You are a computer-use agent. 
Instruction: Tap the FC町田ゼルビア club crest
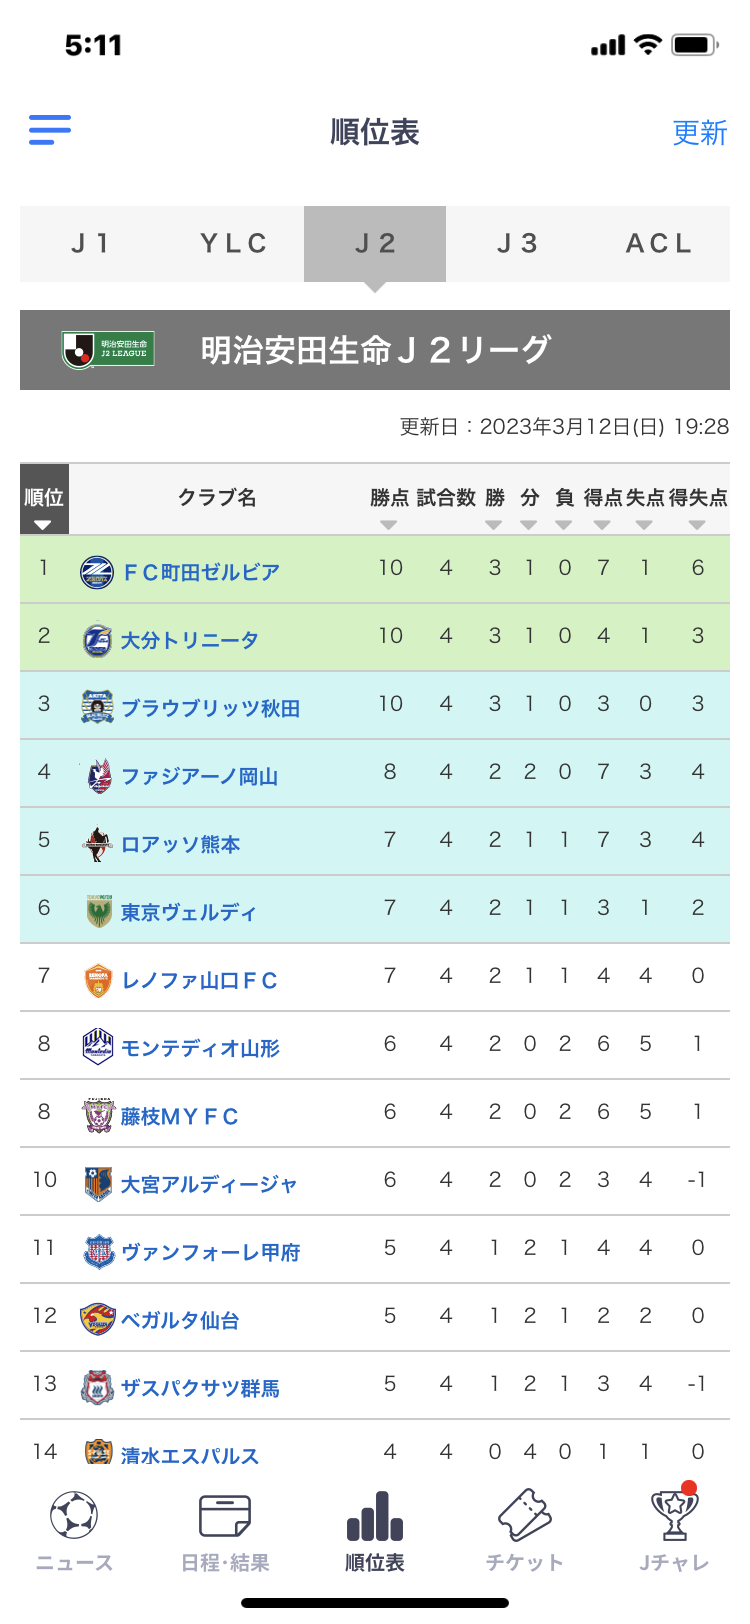click(x=97, y=572)
